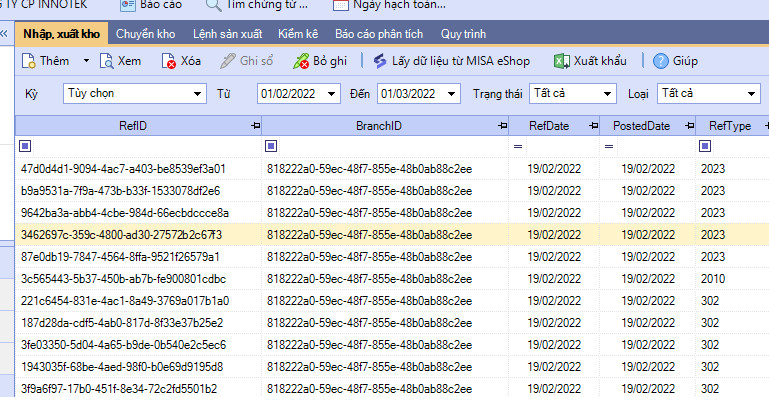
Task: Sort by BranchID column header
Action: point(379,126)
